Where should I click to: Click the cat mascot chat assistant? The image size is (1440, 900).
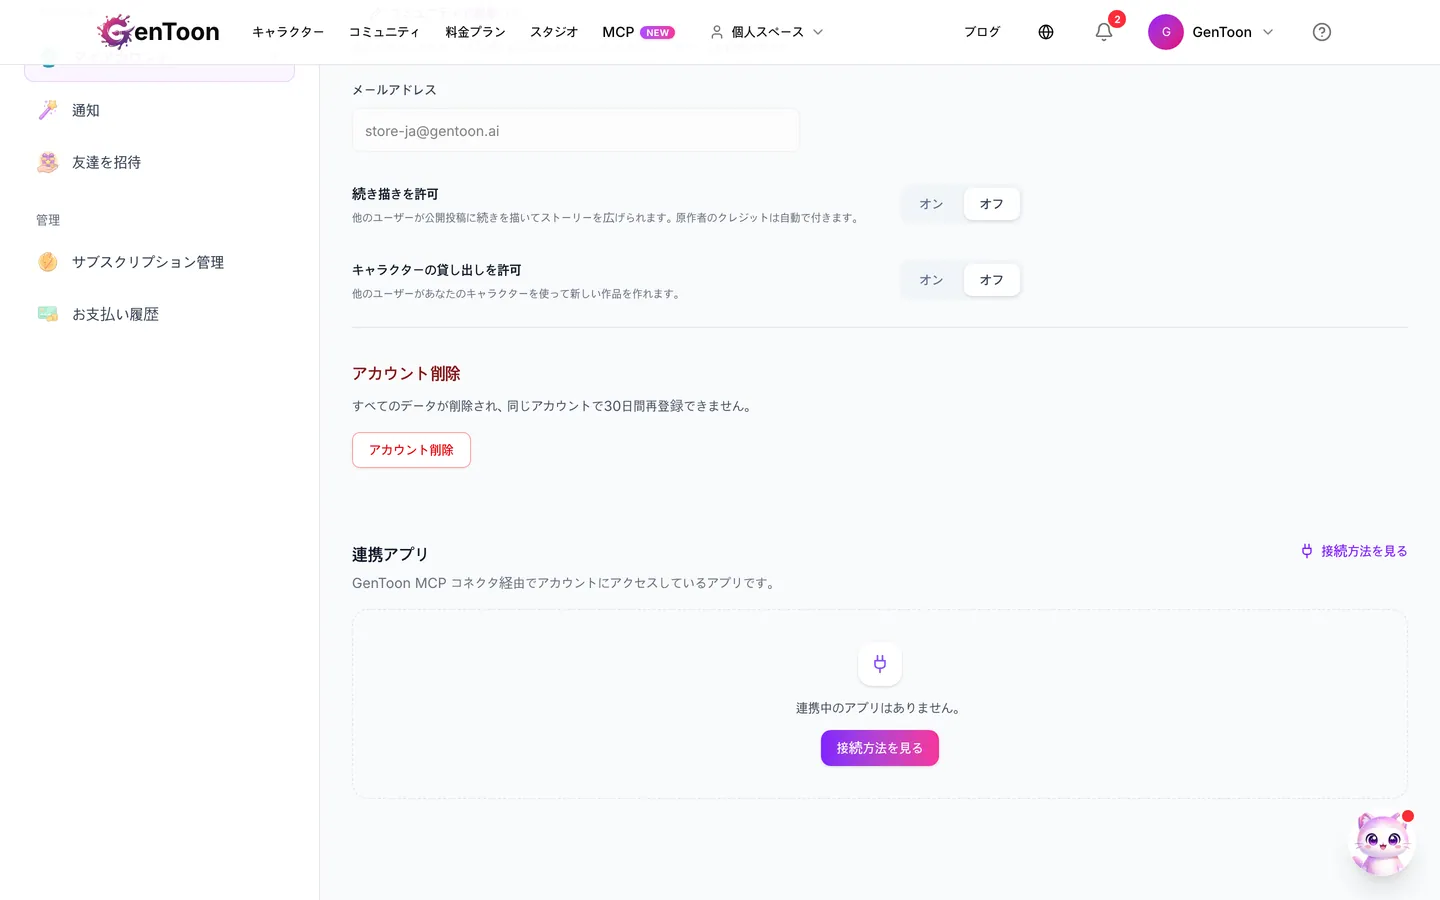pos(1383,843)
